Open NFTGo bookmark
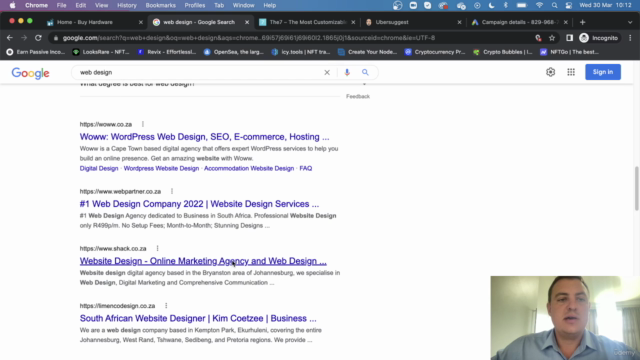 pyautogui.click(x=570, y=52)
